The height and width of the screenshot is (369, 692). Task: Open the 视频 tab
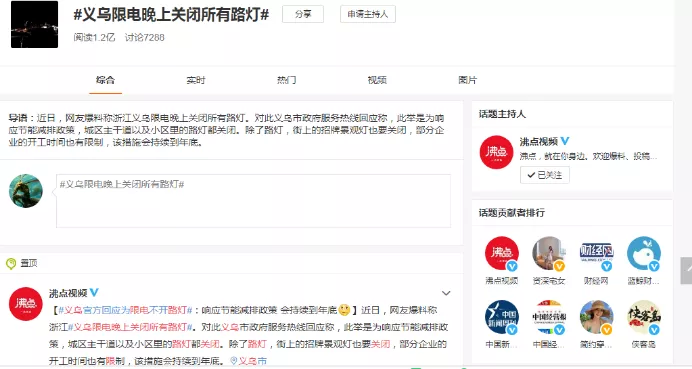(377, 80)
